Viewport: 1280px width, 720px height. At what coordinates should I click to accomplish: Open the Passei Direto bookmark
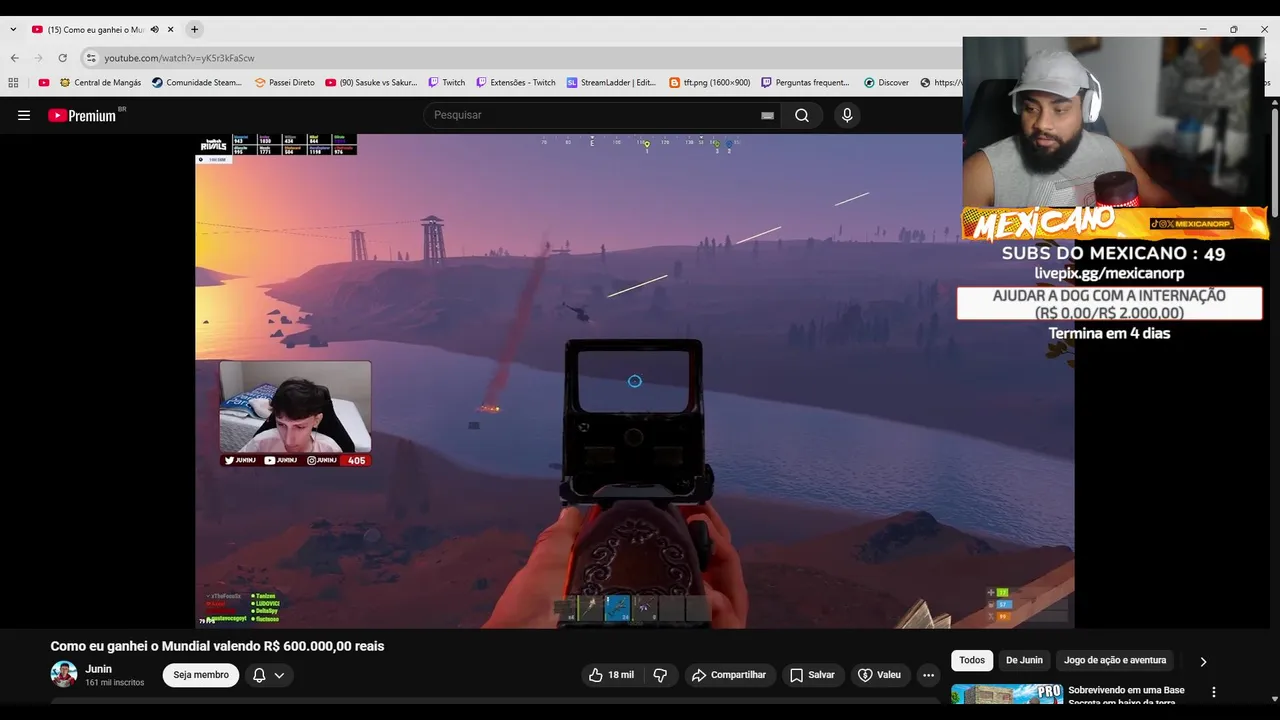pyautogui.click(x=284, y=83)
